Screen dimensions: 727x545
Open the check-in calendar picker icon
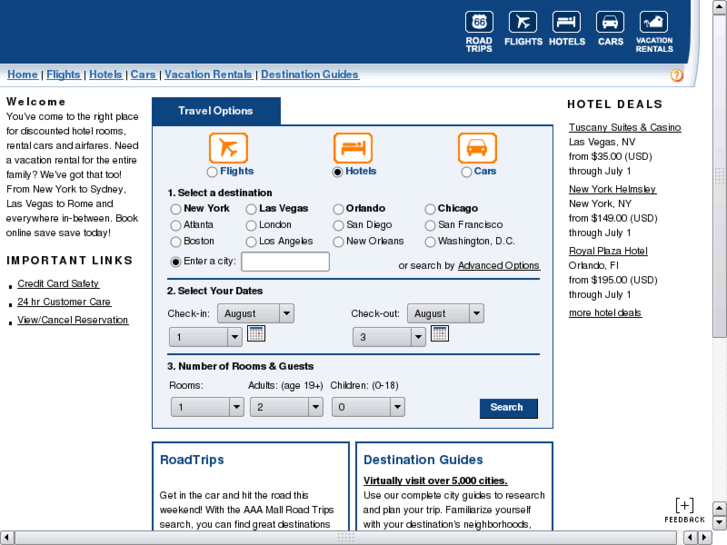(x=256, y=334)
